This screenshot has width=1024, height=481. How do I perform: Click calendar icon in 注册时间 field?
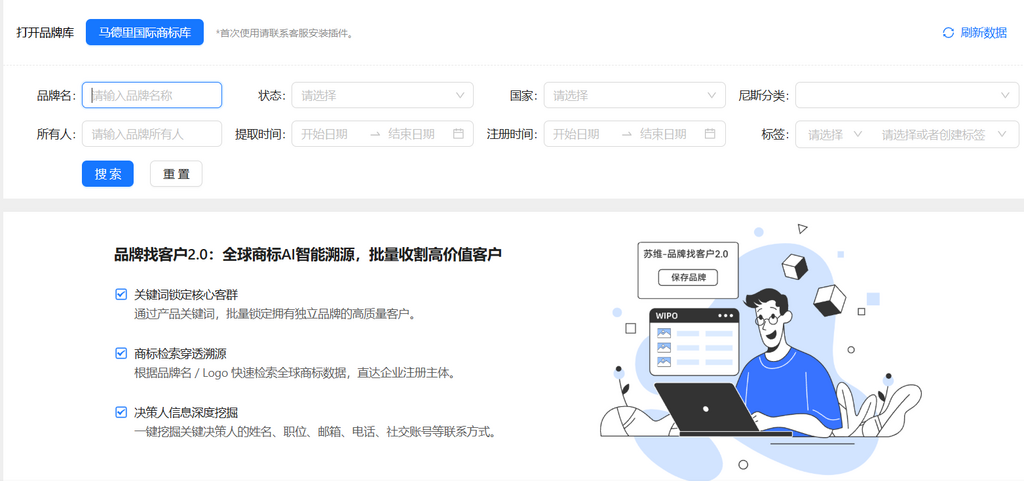[x=710, y=134]
